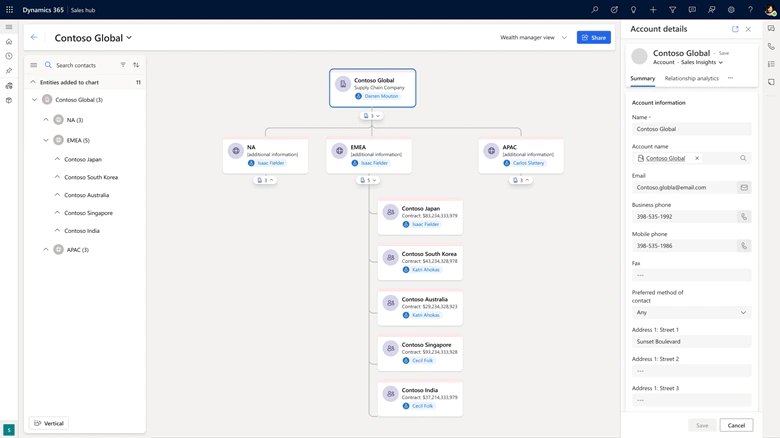The width and height of the screenshot is (780, 438).
Task: Select the Summary tab
Action: (642, 78)
